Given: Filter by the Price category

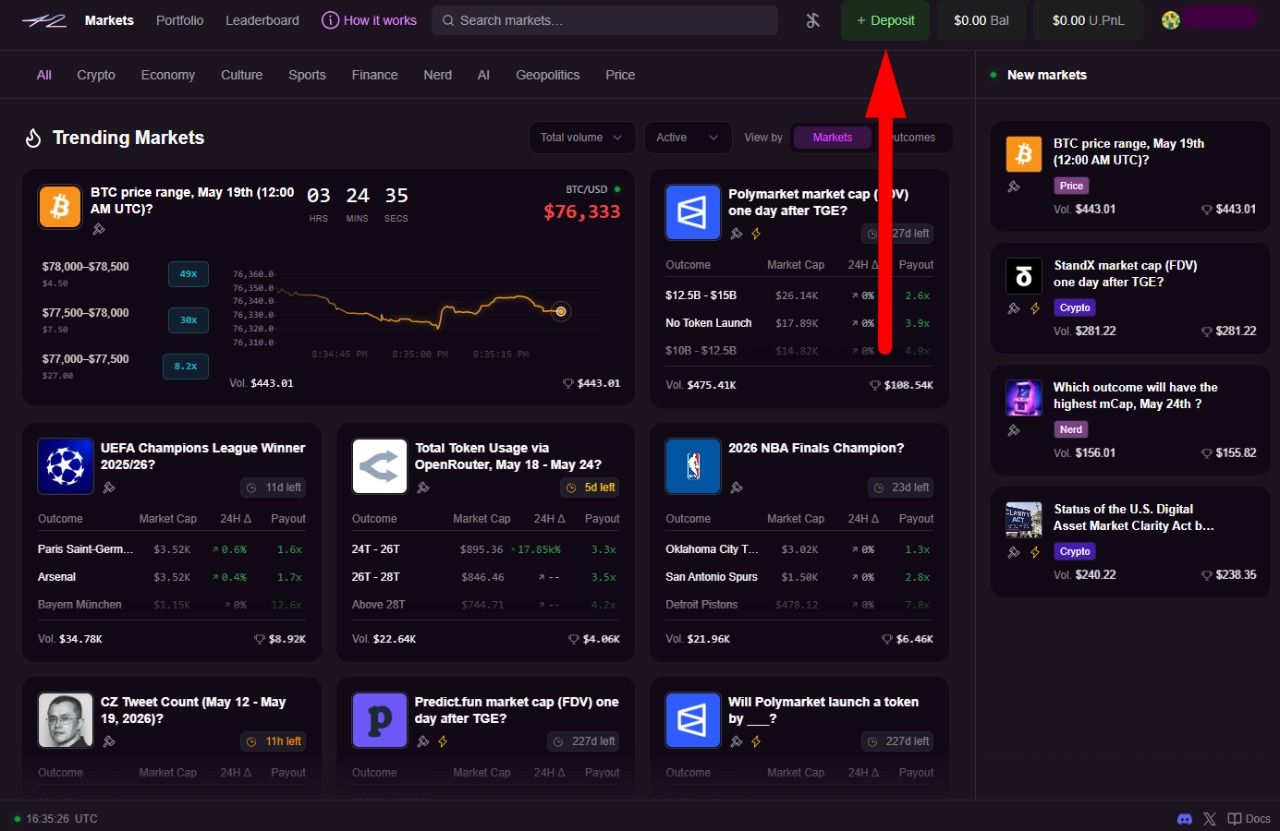Looking at the screenshot, I should pos(620,75).
